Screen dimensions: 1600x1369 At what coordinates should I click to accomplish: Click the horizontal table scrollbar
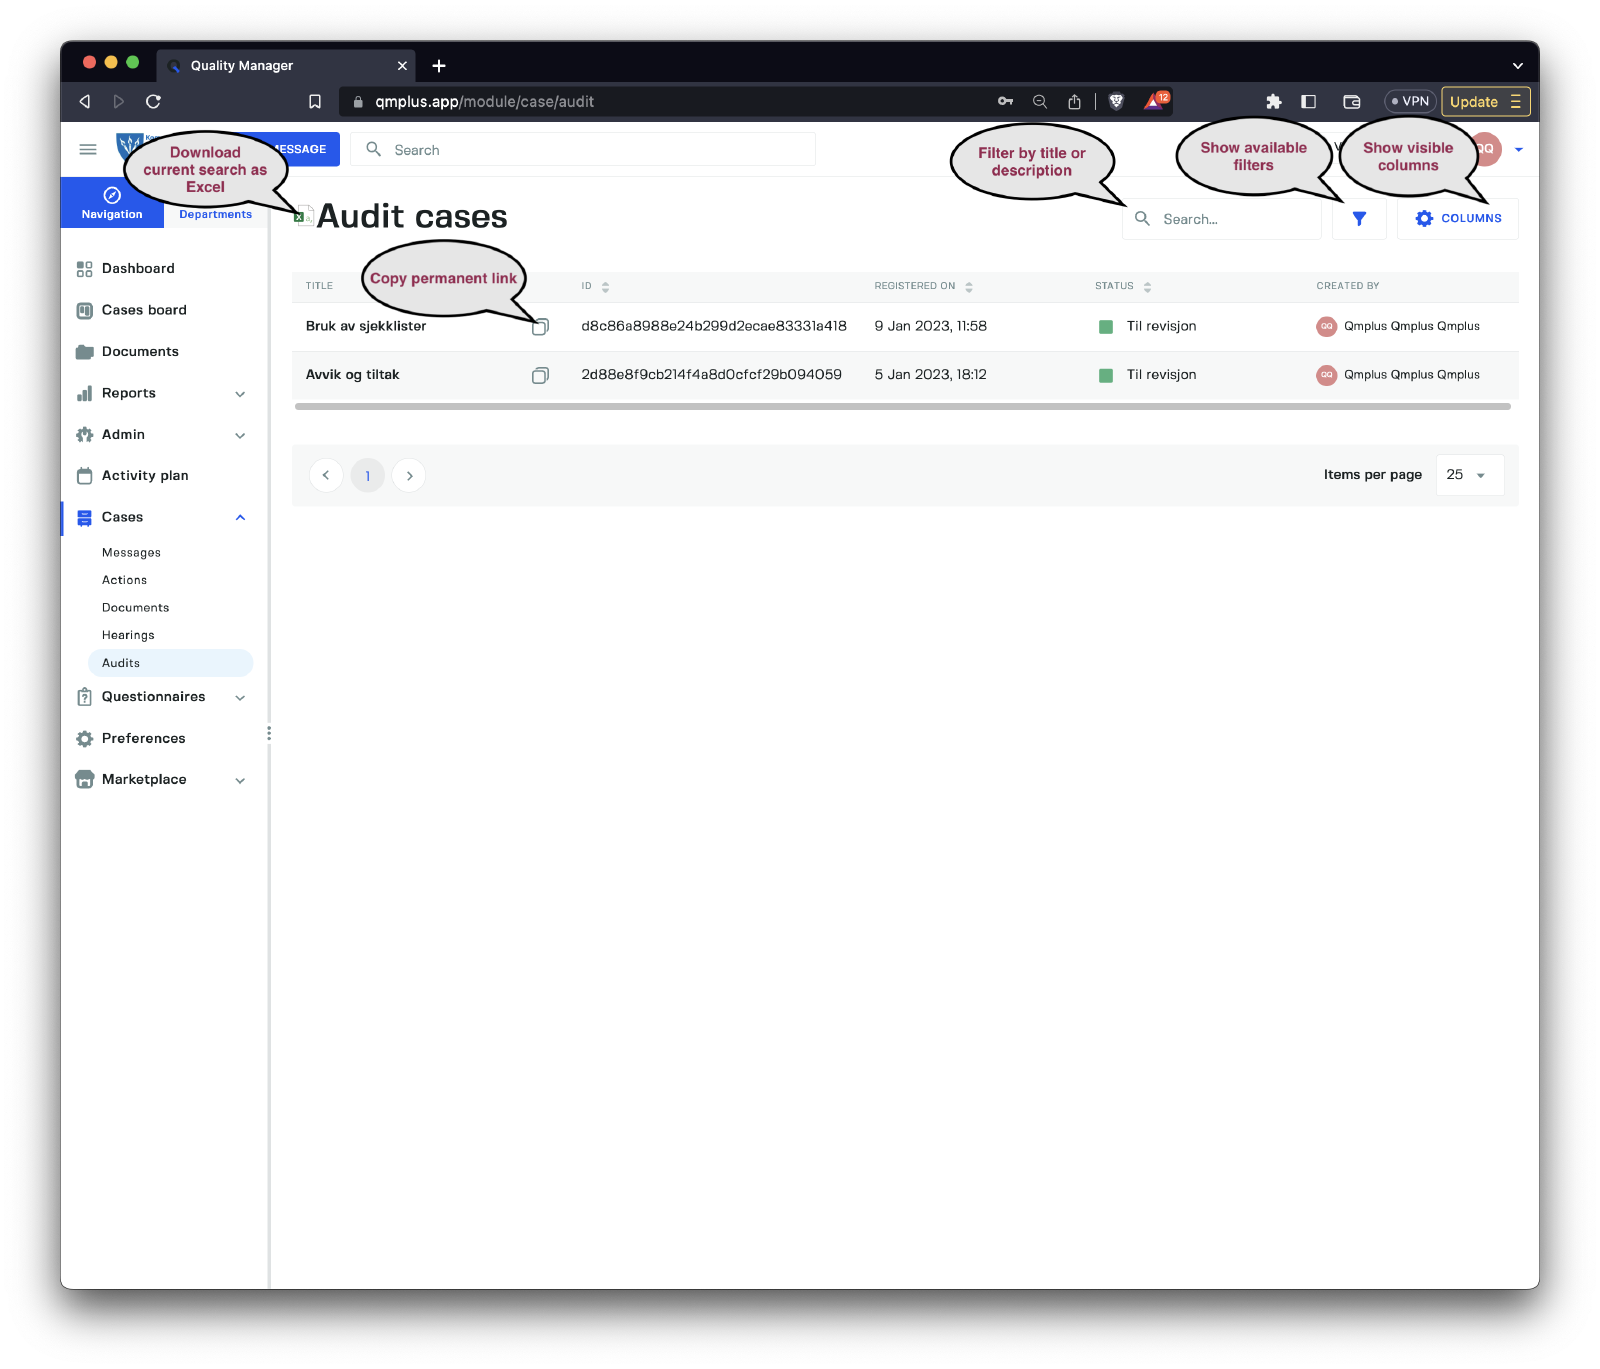(902, 407)
